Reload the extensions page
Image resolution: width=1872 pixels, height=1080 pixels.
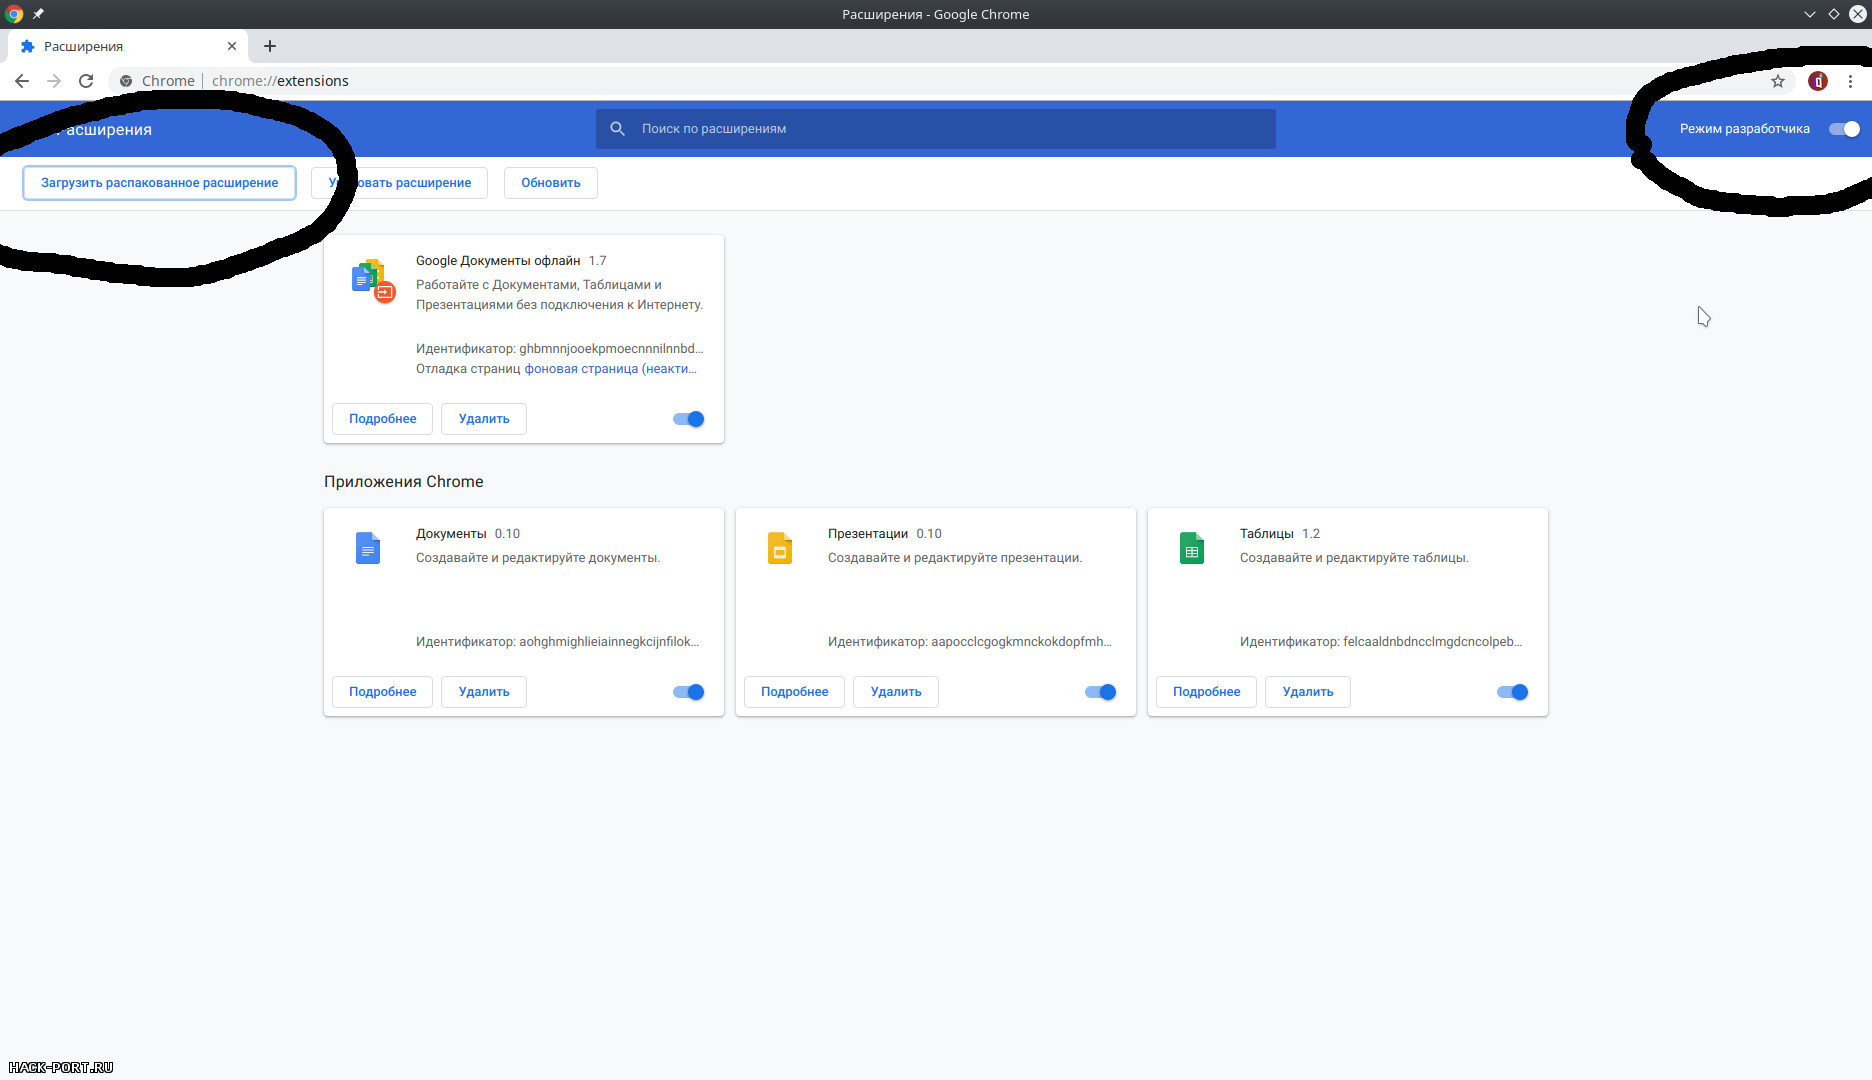point(86,81)
